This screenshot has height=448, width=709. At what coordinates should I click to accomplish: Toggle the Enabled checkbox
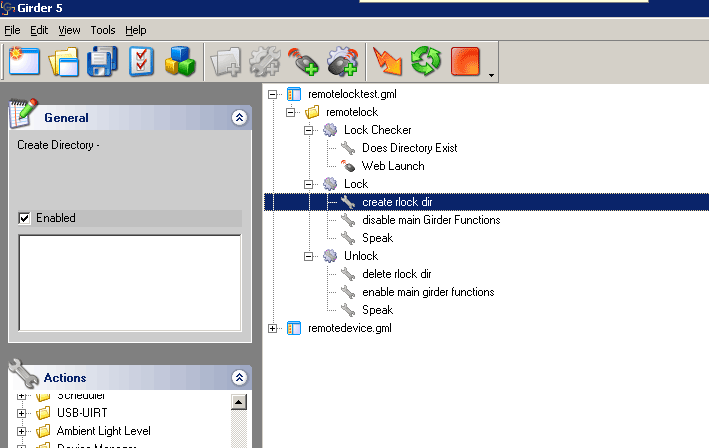25,218
